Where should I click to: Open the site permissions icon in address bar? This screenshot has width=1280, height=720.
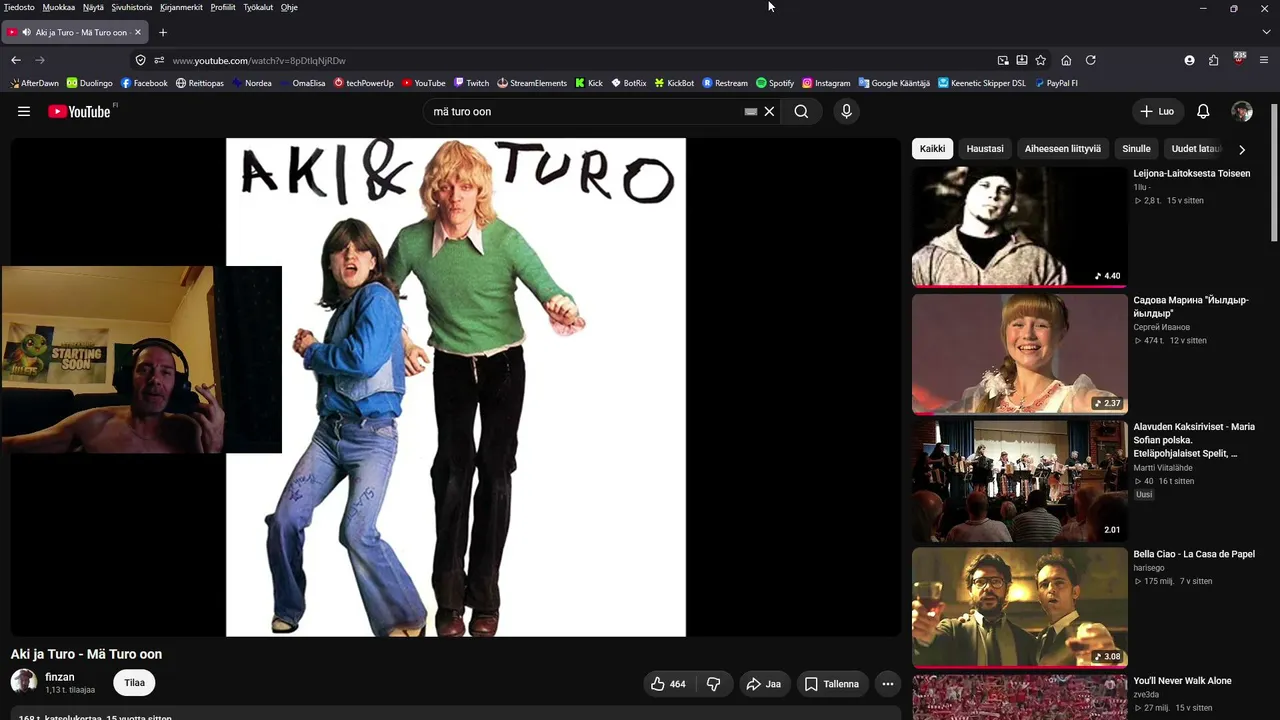[x=159, y=60]
